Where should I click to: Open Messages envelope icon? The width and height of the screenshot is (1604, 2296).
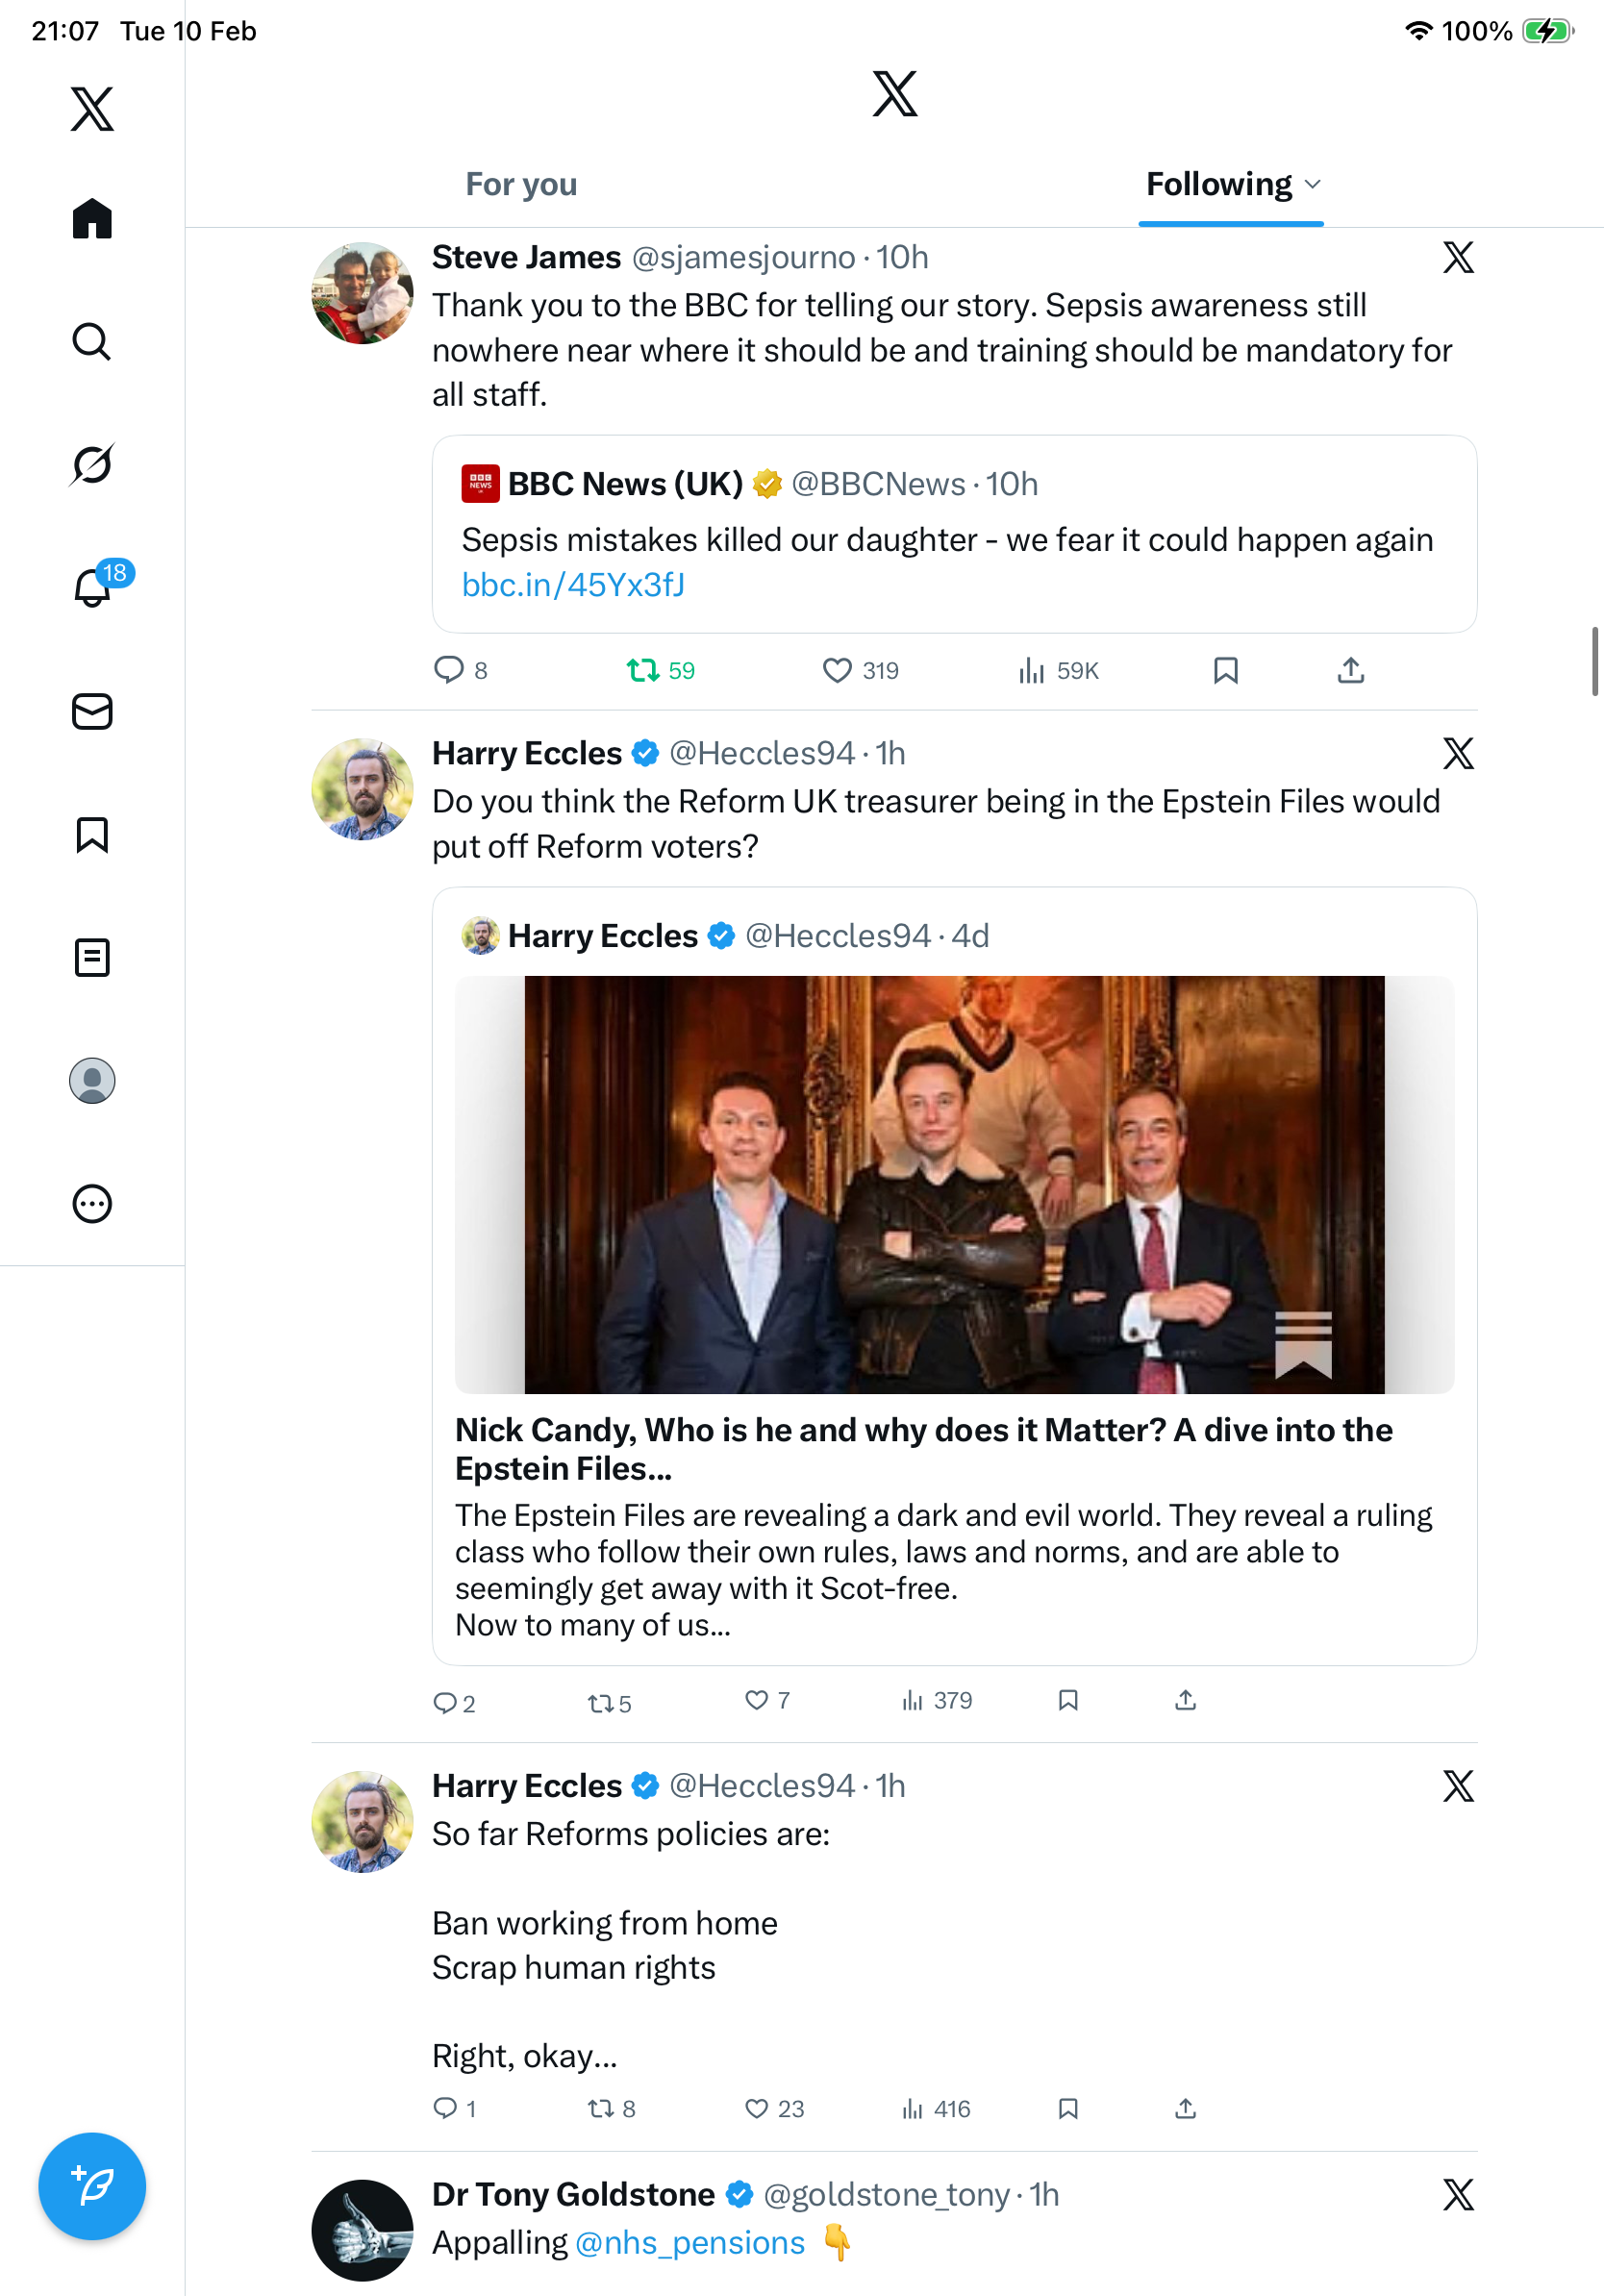(x=92, y=712)
